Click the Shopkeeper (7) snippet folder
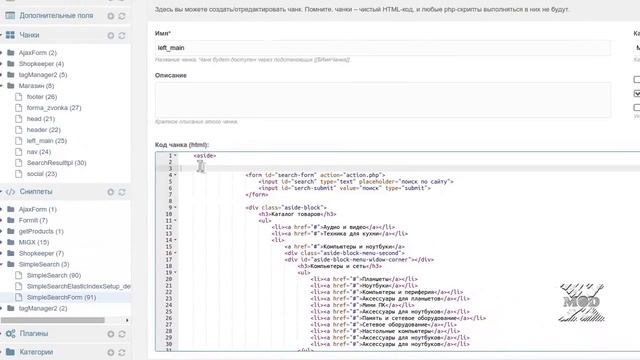The image size is (640, 360). click(x=41, y=253)
